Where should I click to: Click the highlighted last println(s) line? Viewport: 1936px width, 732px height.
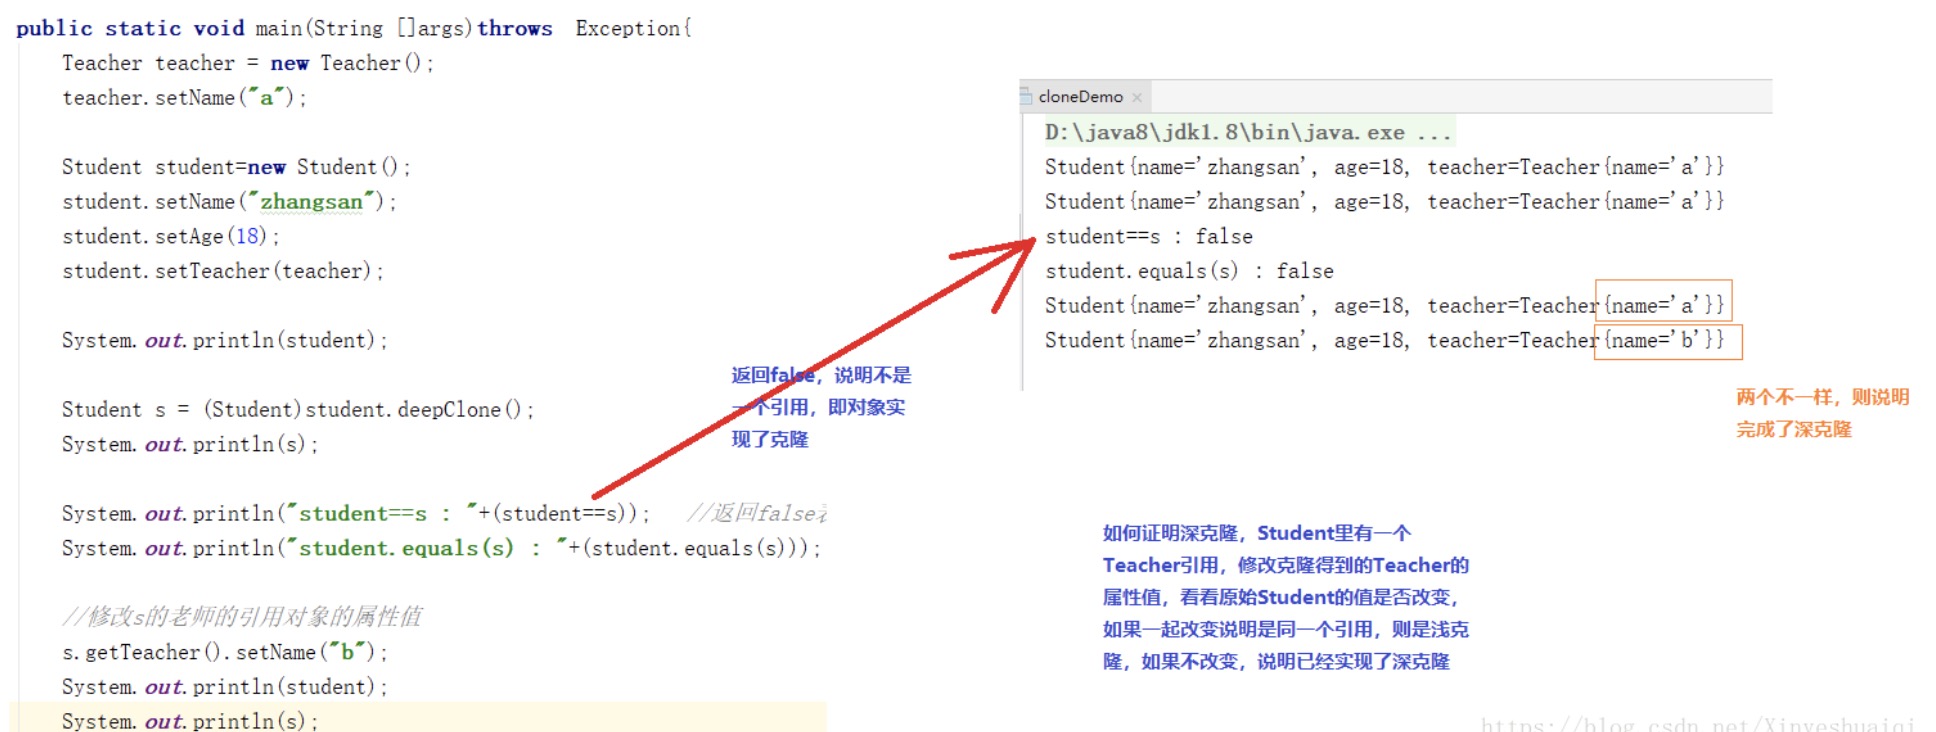click(189, 720)
